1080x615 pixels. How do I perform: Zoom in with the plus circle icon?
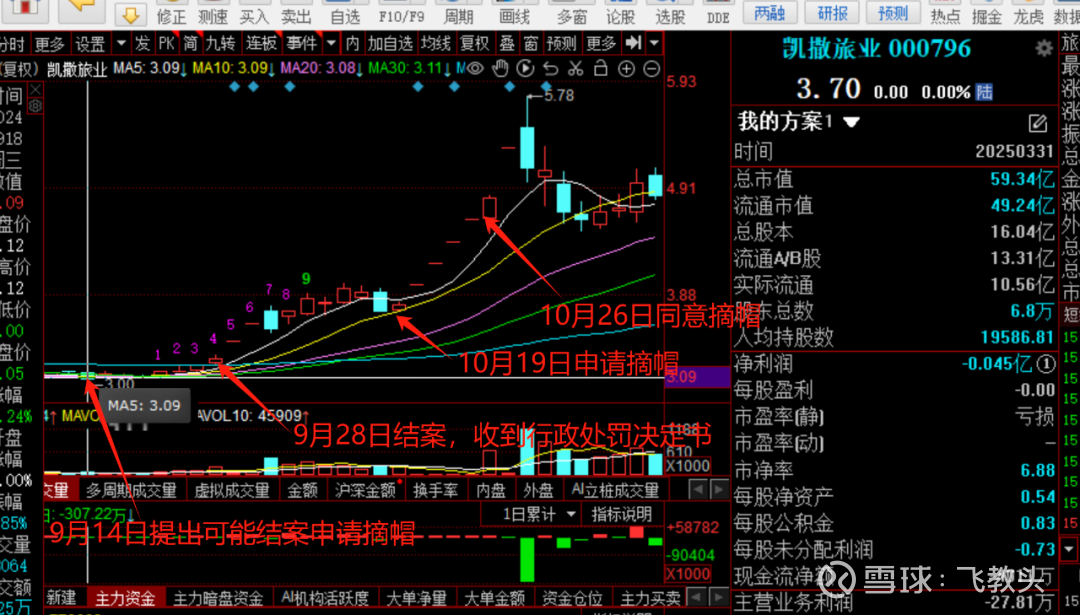[x=626, y=68]
